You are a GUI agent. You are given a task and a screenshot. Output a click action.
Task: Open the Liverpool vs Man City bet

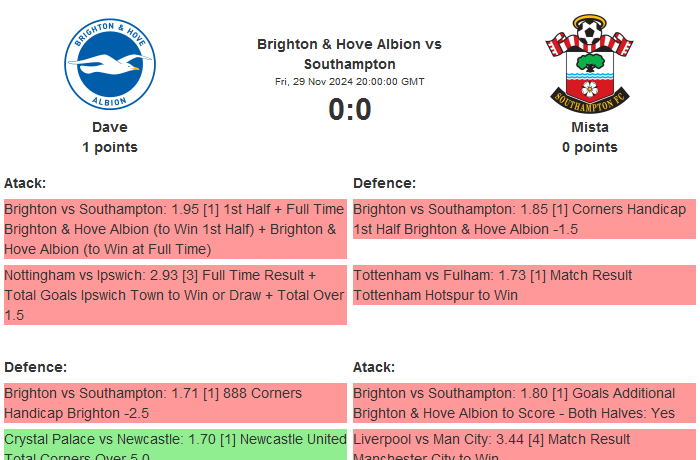524,445
